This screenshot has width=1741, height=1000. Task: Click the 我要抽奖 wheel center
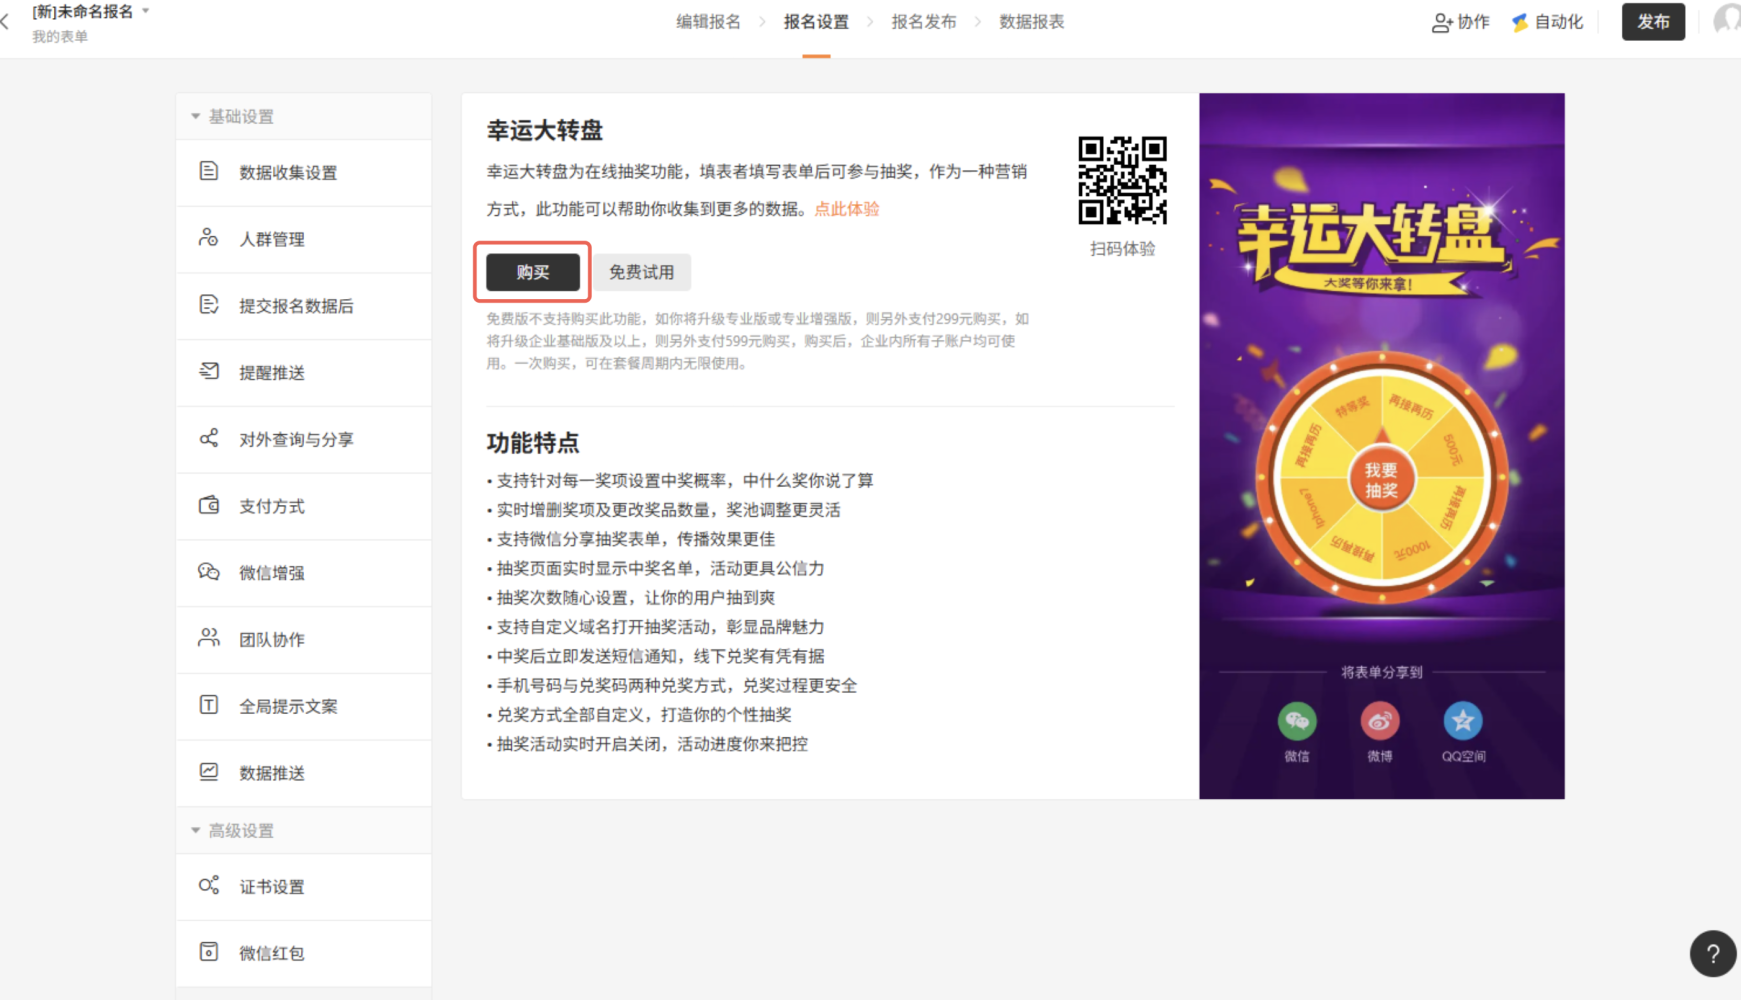click(x=1381, y=481)
